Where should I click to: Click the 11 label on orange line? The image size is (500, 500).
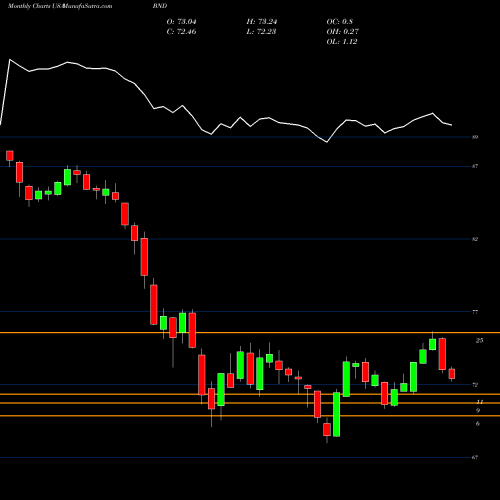click(480, 402)
